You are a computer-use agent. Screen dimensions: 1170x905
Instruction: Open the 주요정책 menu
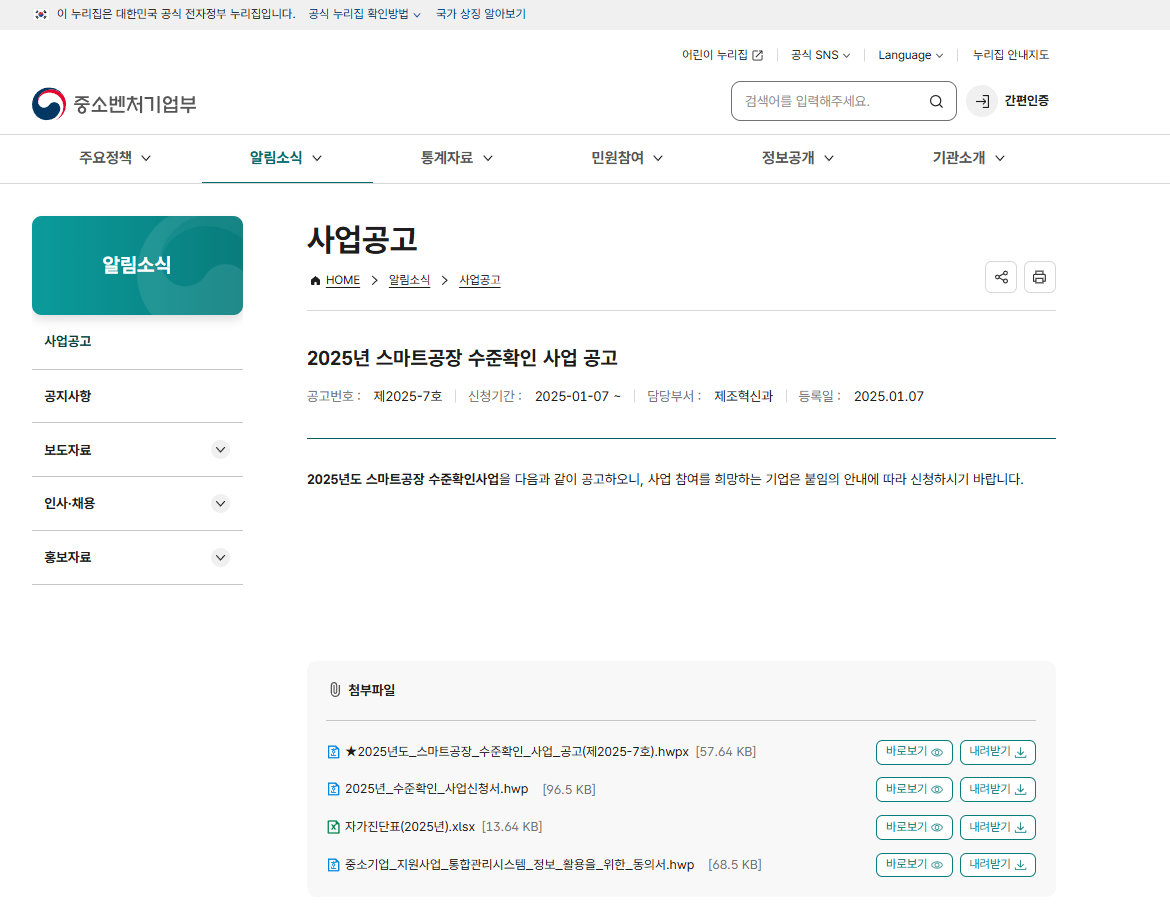[x=116, y=158]
